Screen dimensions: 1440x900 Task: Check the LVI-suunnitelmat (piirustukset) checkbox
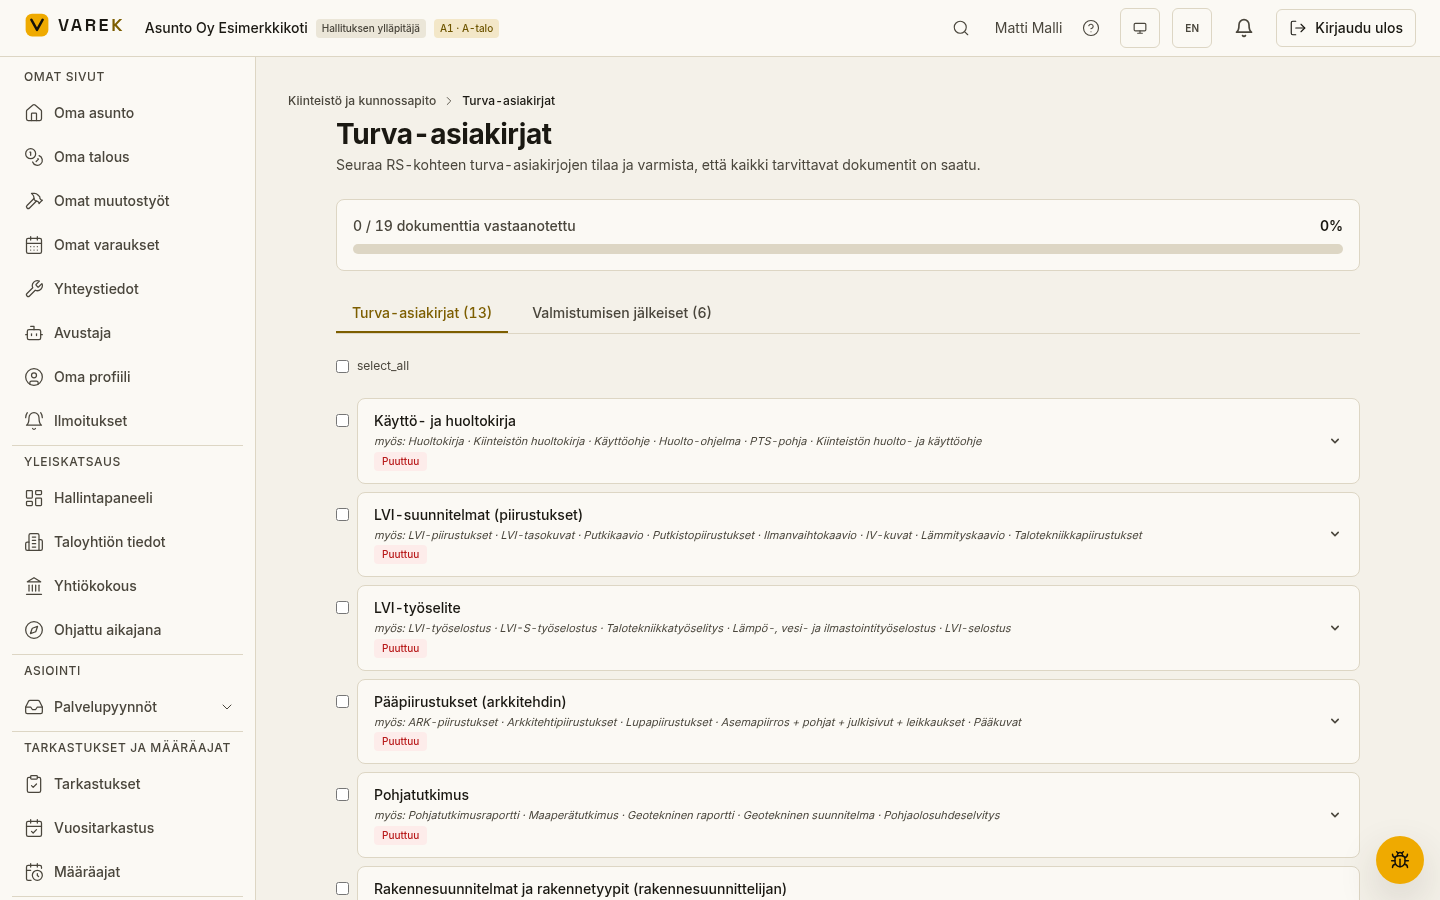[342, 514]
